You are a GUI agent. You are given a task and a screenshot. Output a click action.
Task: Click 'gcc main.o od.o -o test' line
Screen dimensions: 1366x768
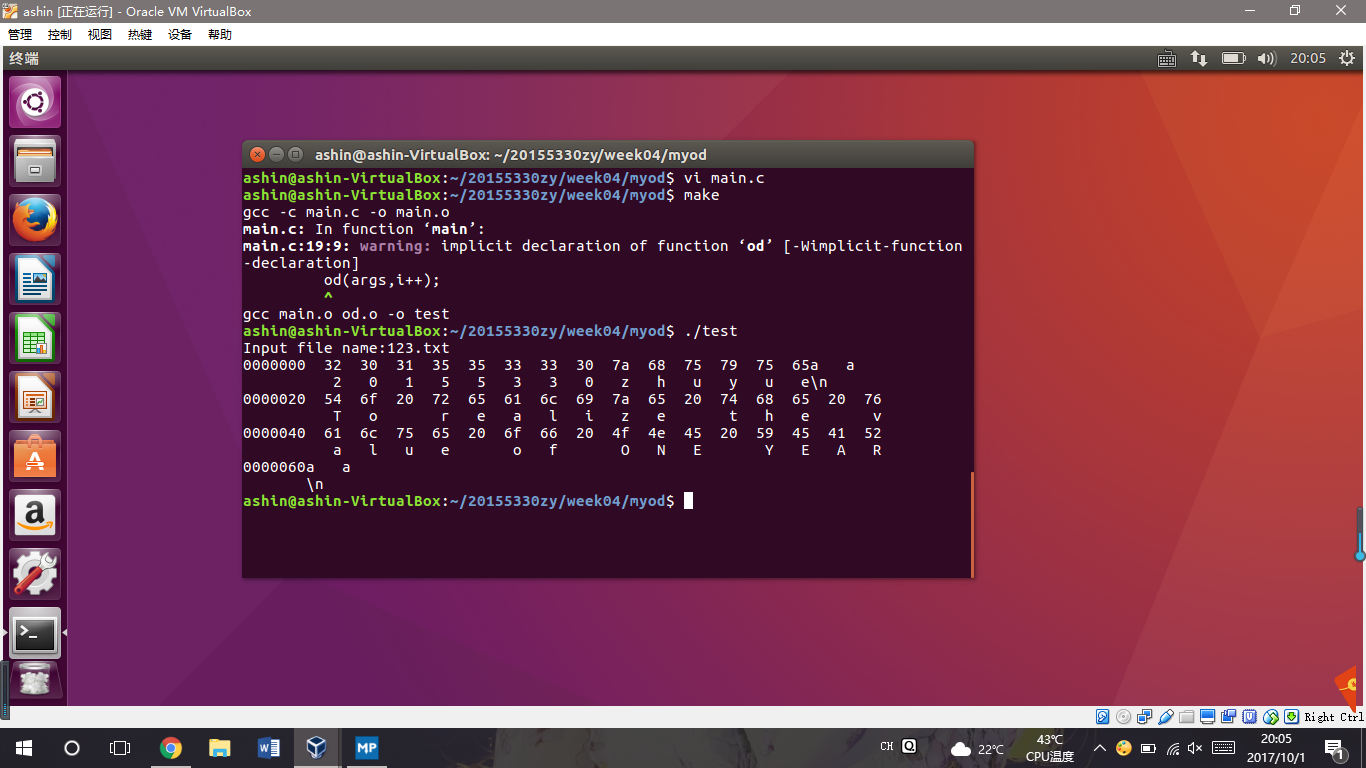point(346,314)
